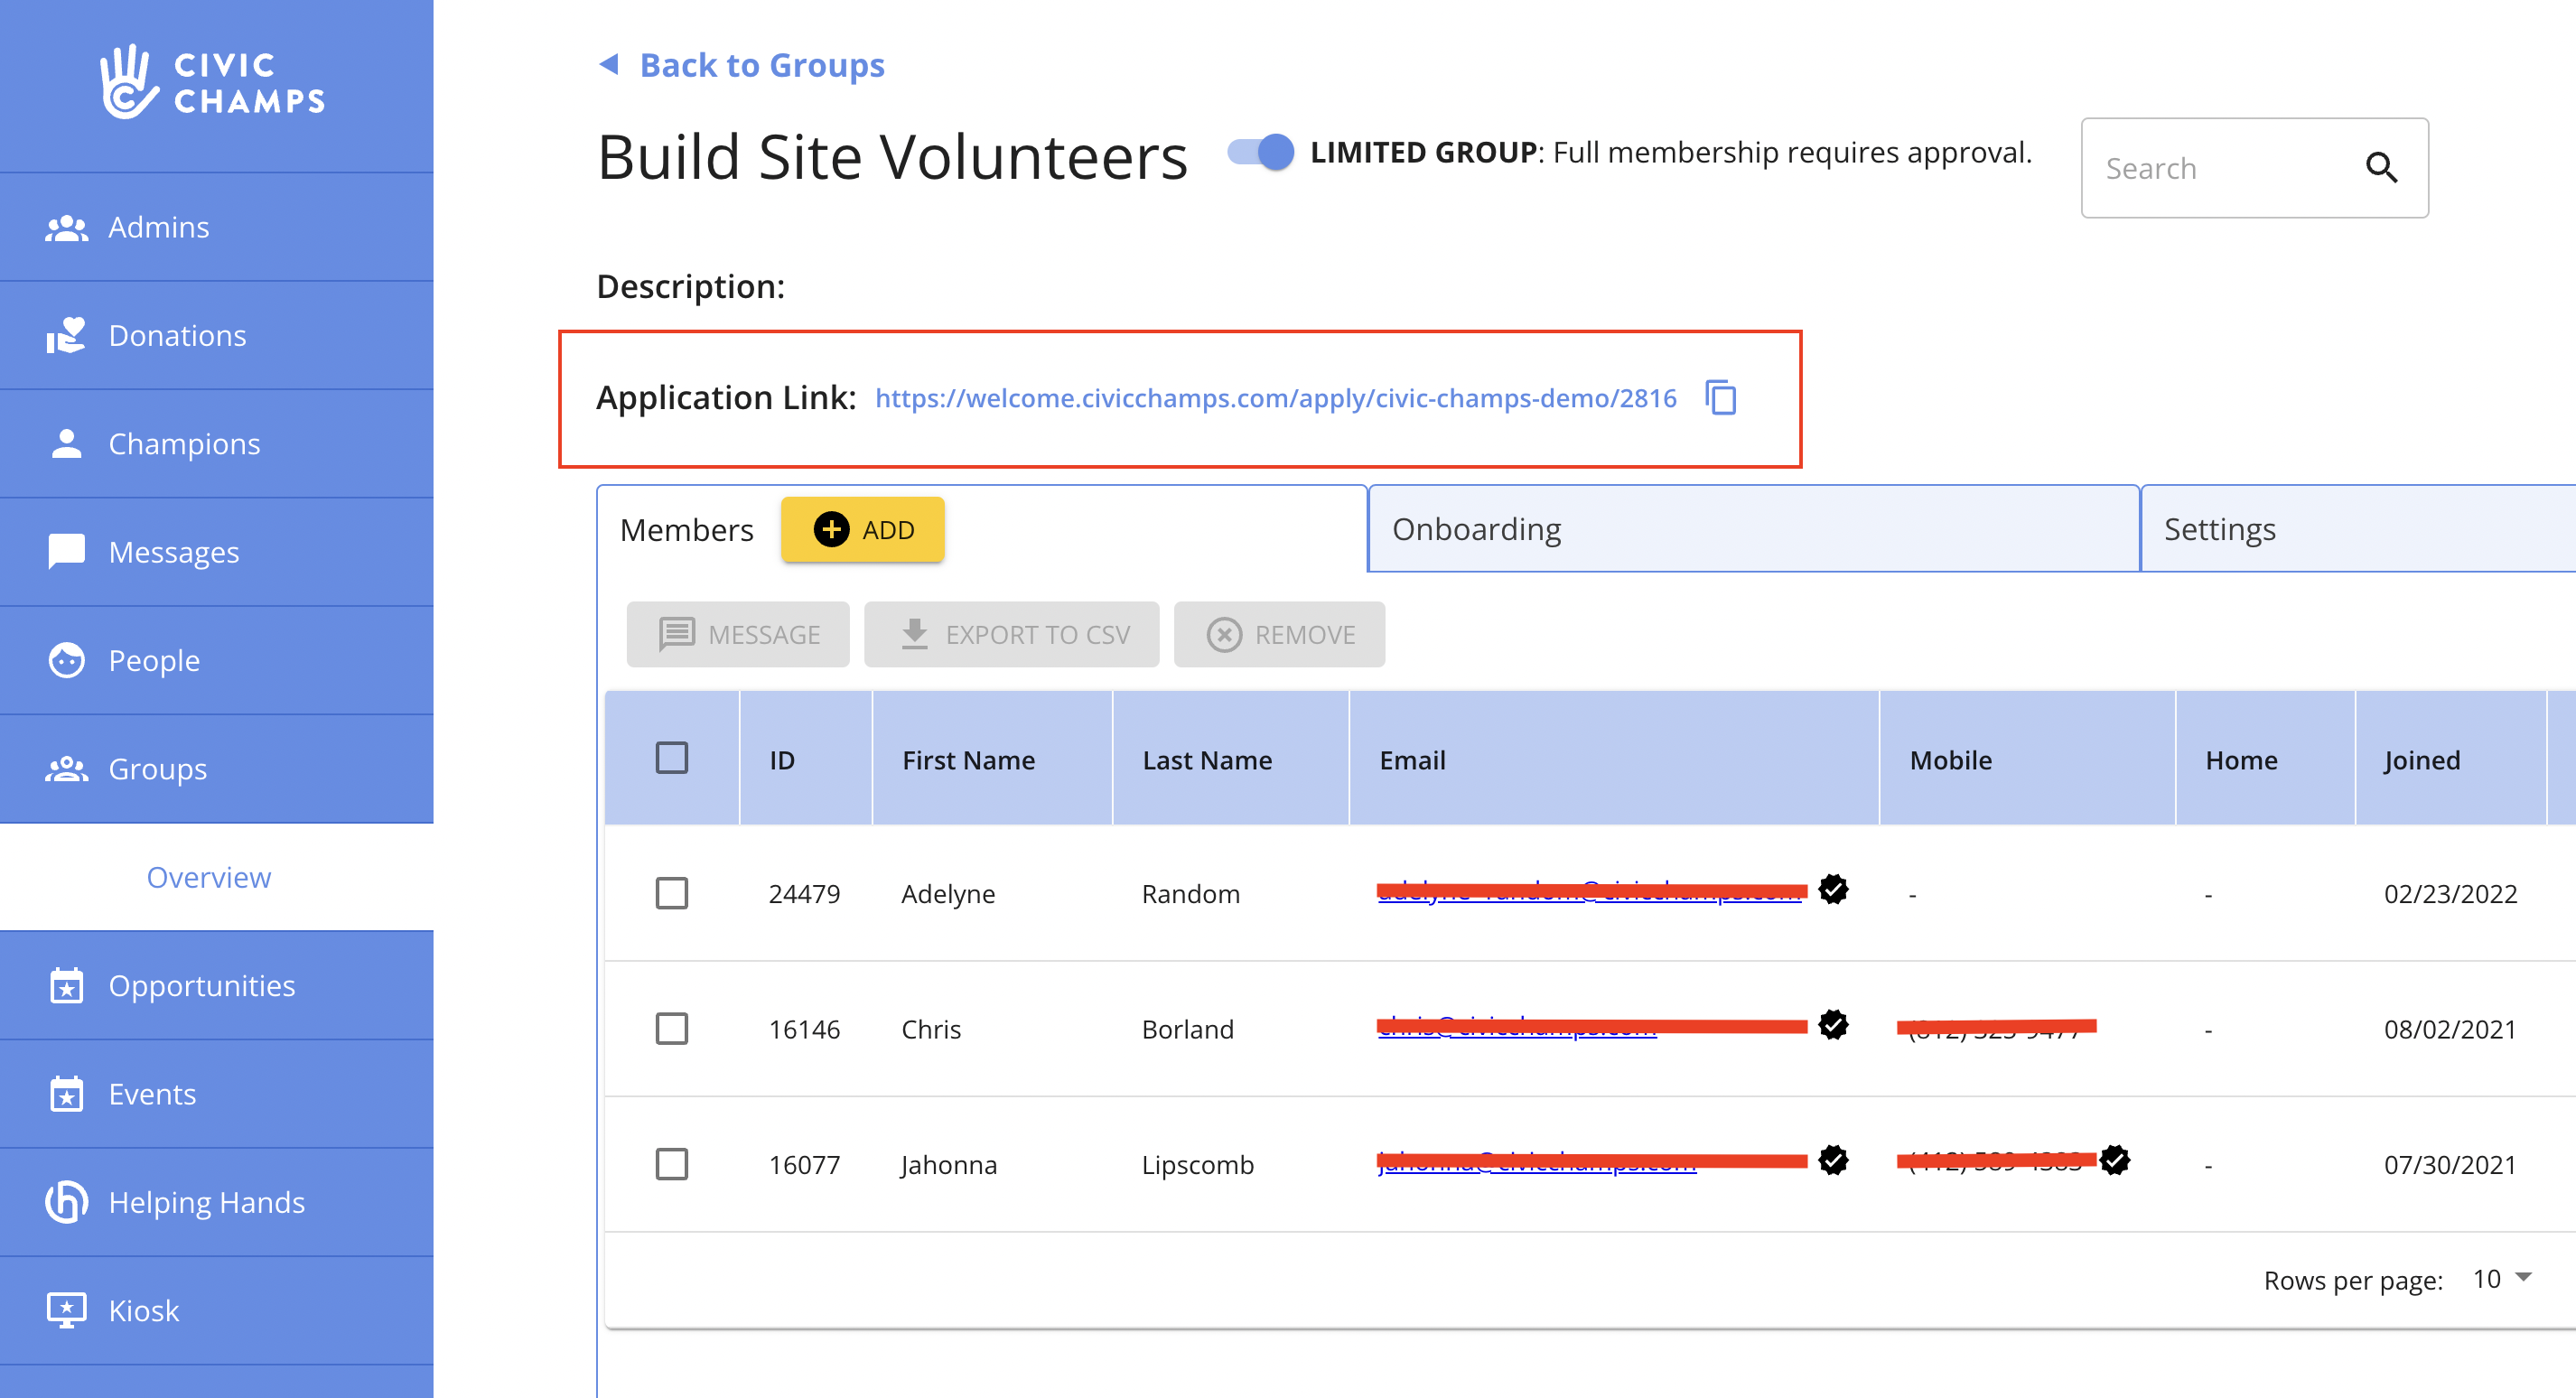Viewport: 2576px width, 1398px height.
Task: Click the MESSAGE button
Action: (738, 634)
